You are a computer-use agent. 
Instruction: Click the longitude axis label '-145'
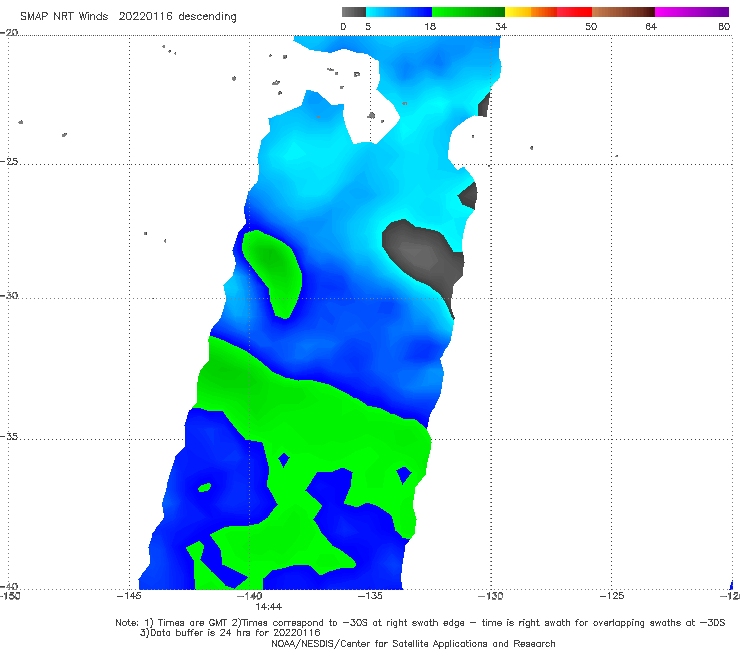(129, 596)
